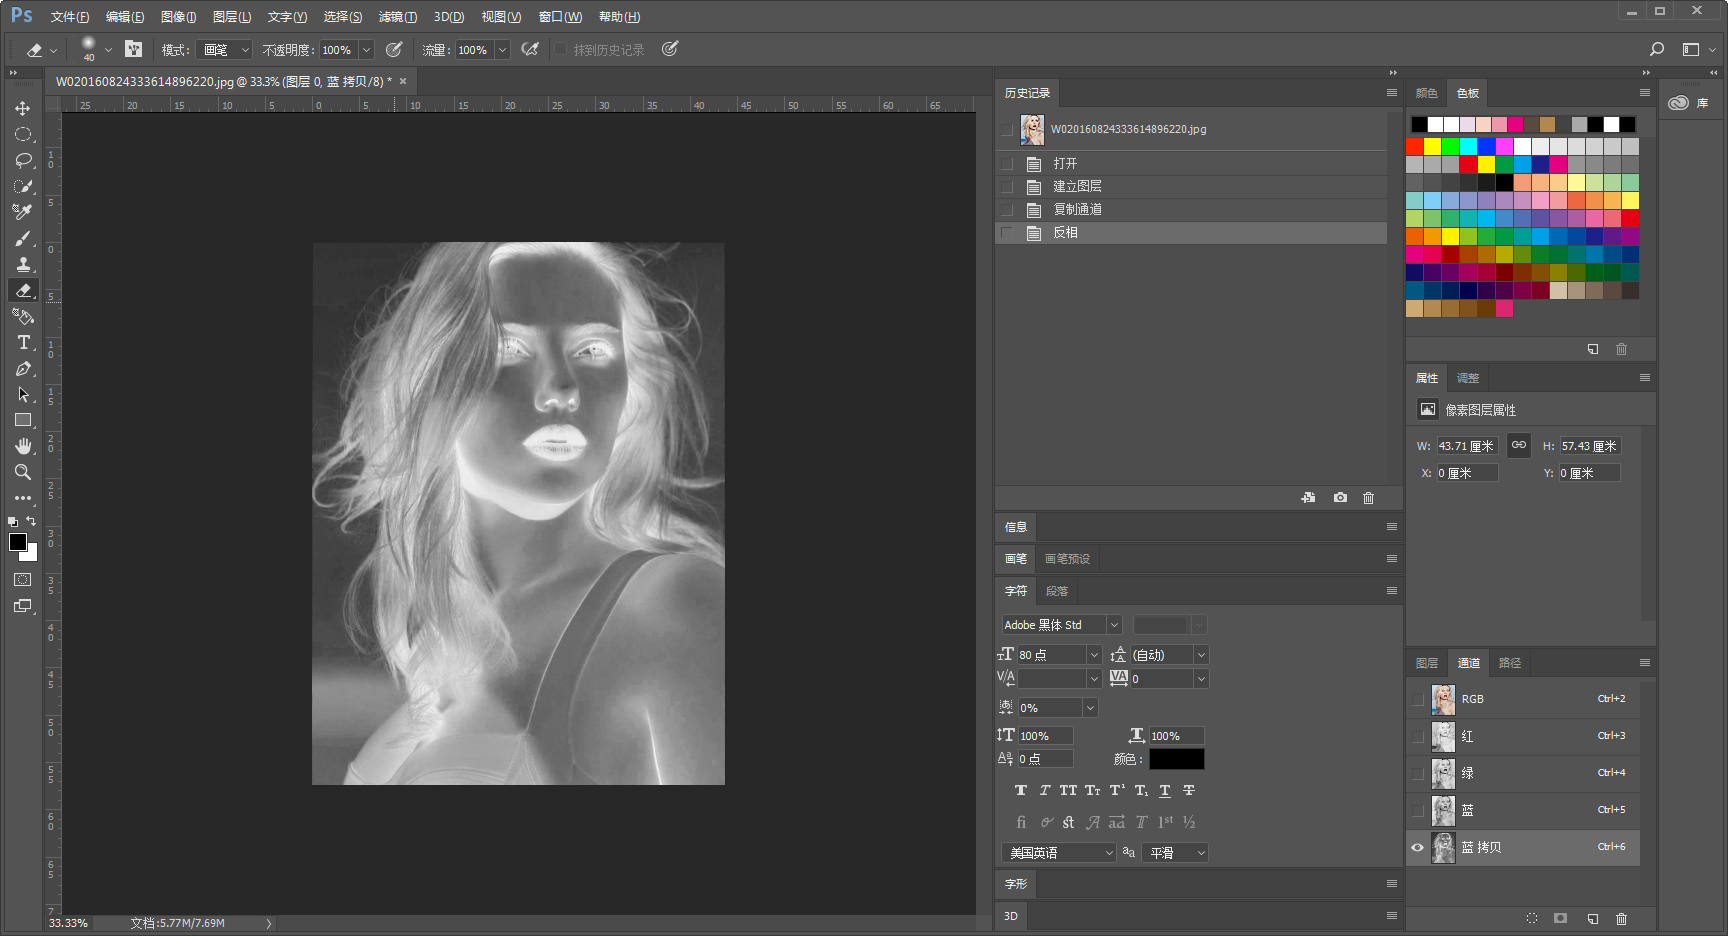Click create new snapshot camera icon
This screenshot has height=936, width=1728.
1340,498
